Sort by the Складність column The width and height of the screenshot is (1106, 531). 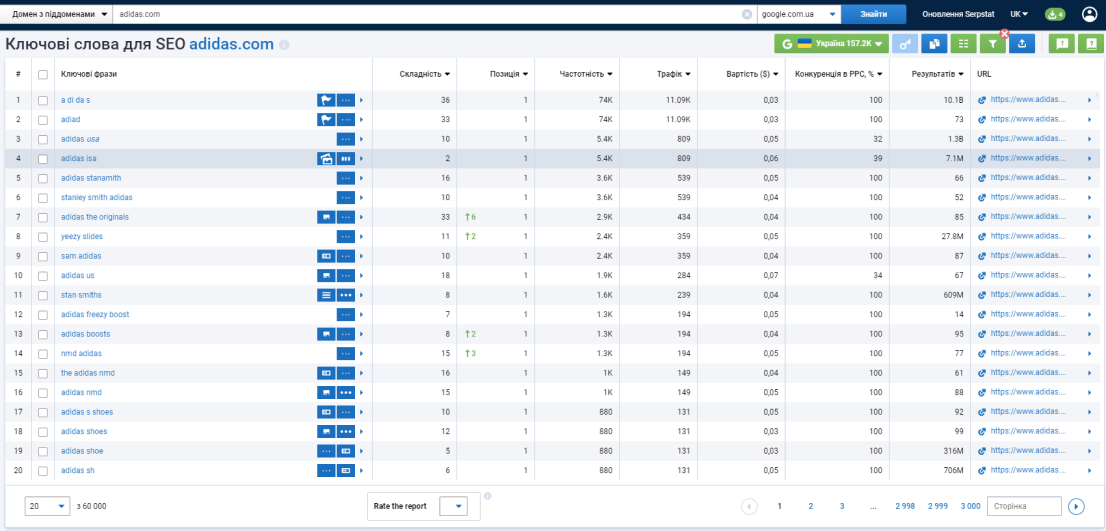[425, 74]
